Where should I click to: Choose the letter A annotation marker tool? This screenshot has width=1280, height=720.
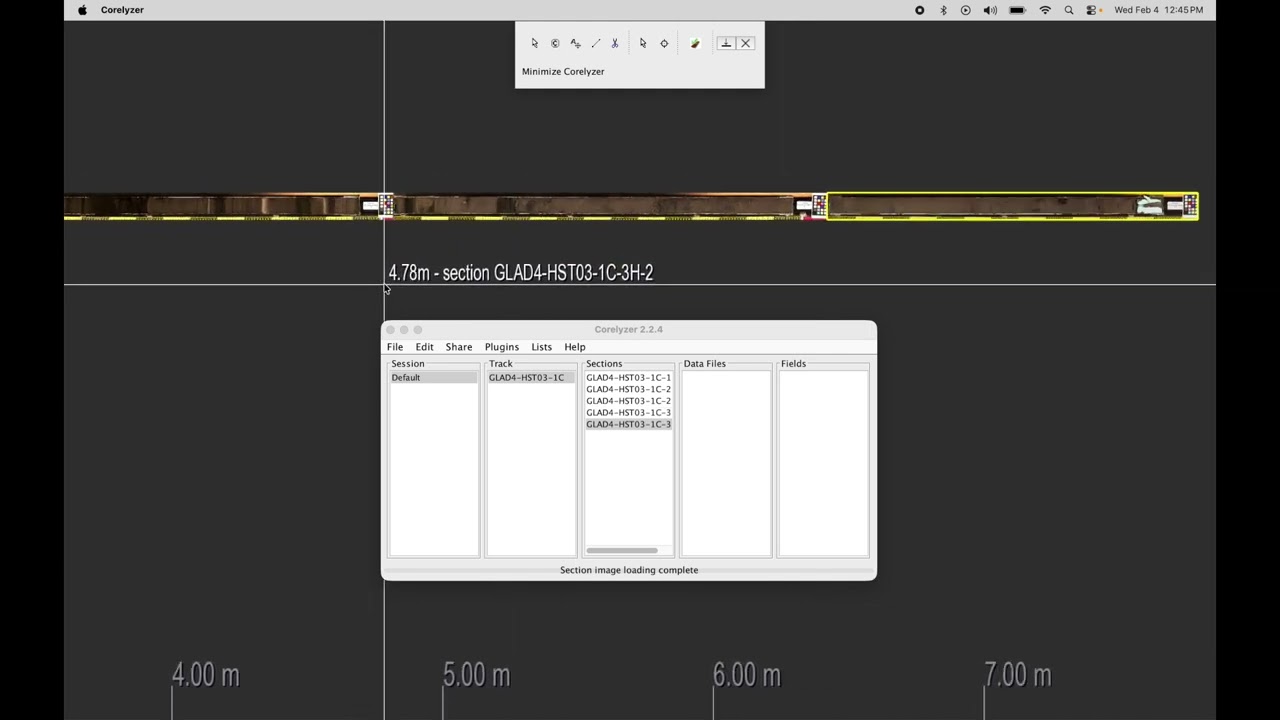click(575, 43)
